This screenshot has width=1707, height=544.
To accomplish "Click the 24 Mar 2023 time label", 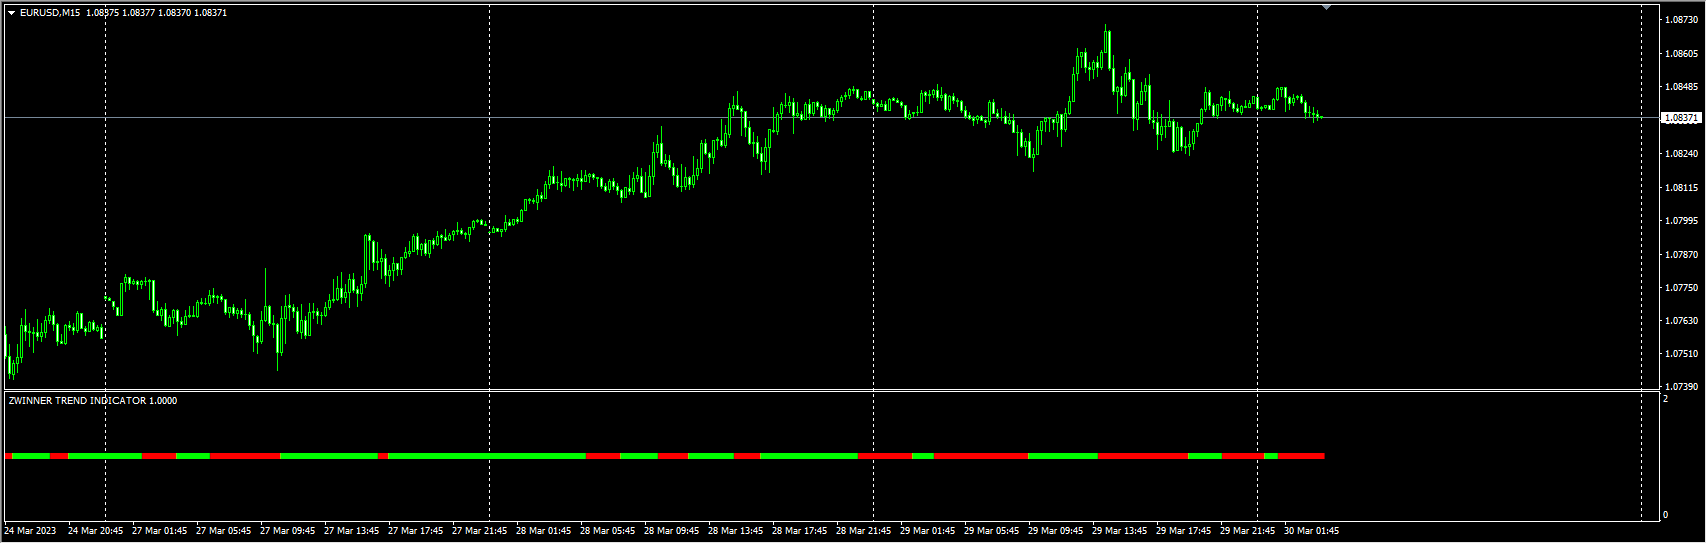I will pyautogui.click(x=30, y=531).
